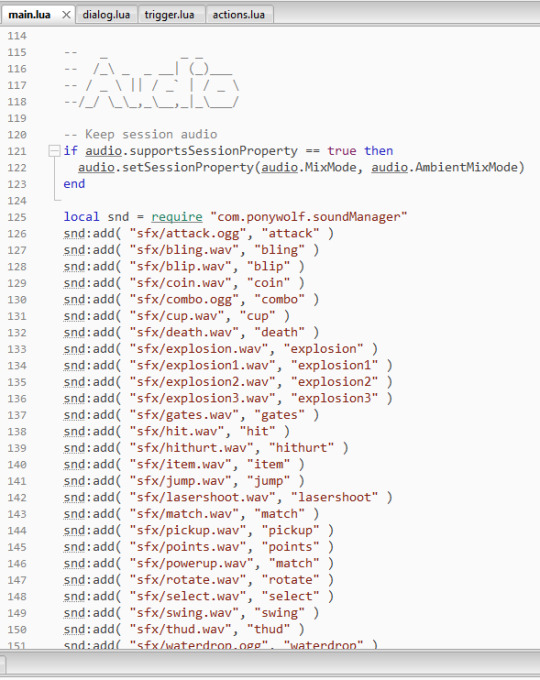Collapse the if block at line 121

coord(54,151)
